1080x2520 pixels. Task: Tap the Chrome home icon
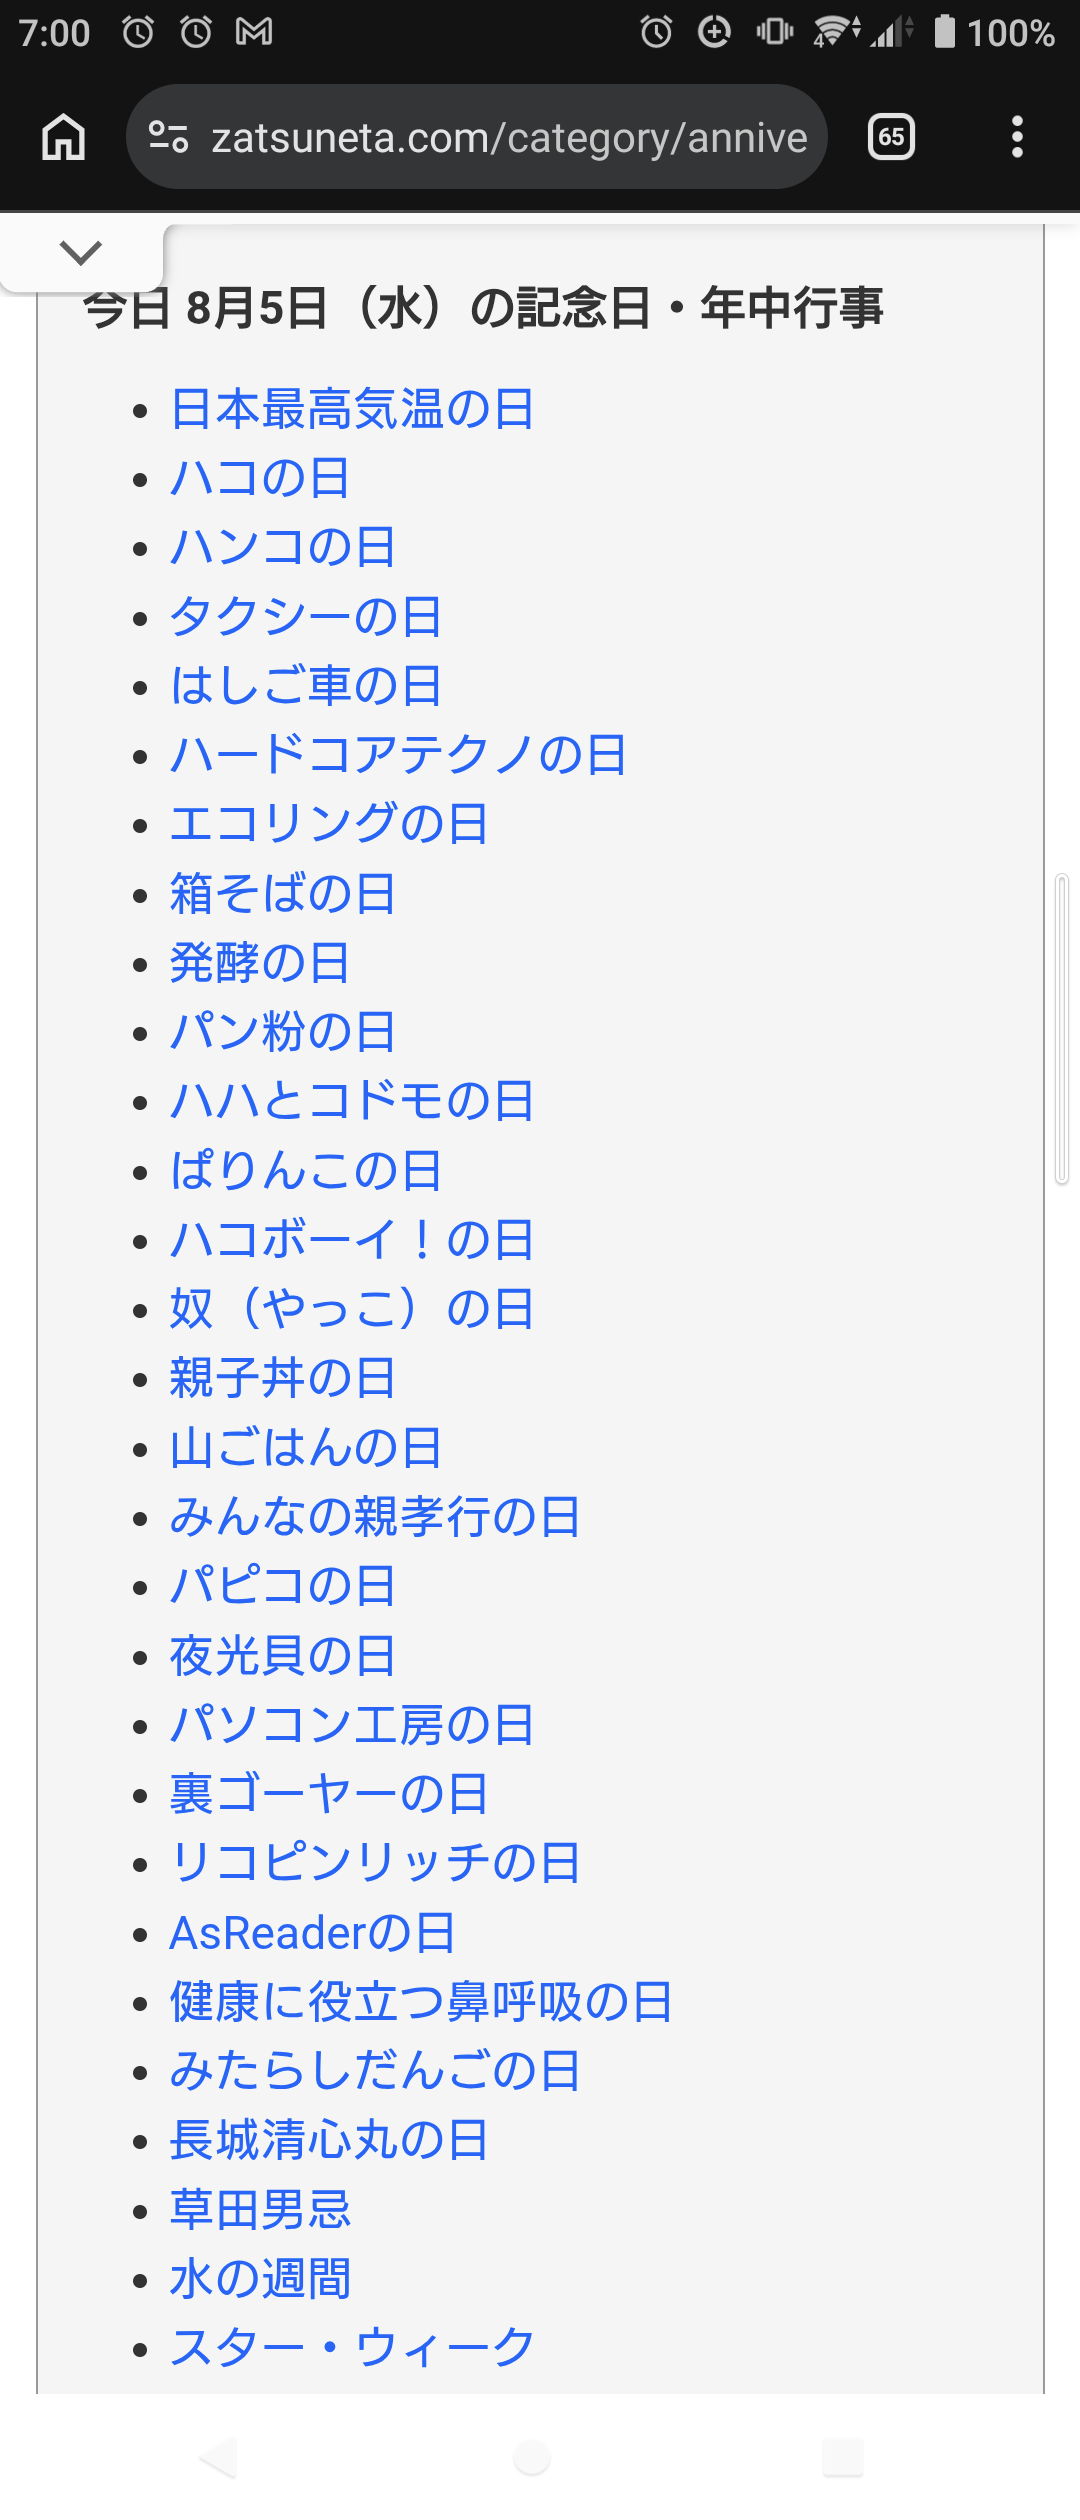[x=64, y=137]
